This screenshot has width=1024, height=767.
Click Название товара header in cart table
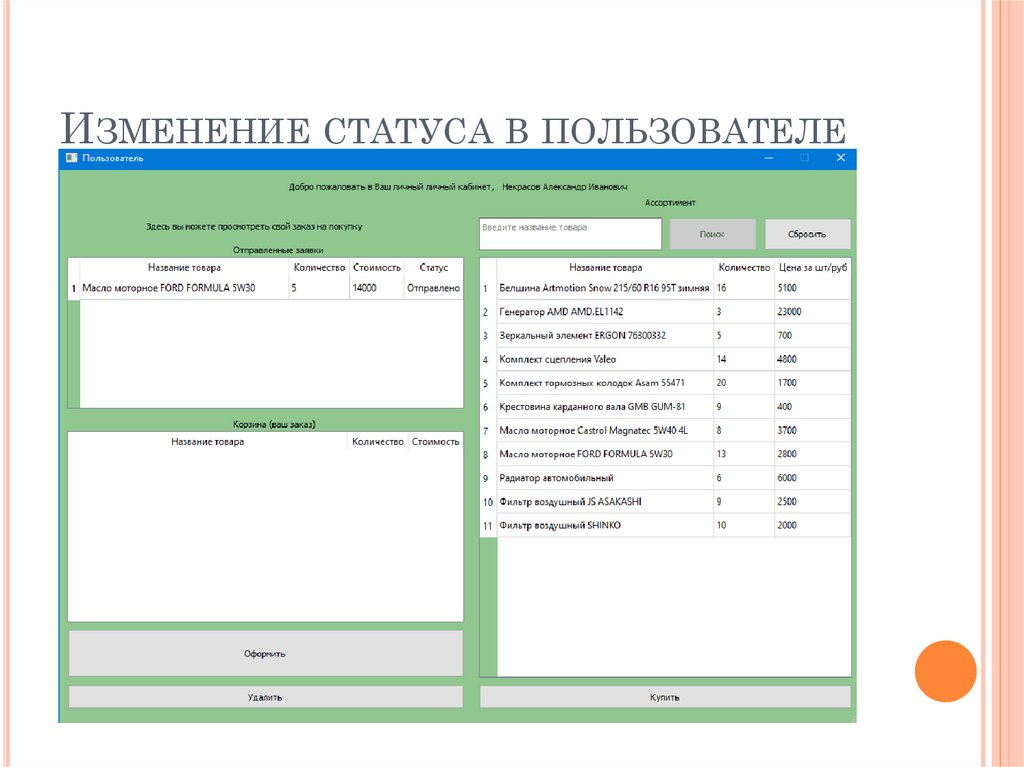207,441
